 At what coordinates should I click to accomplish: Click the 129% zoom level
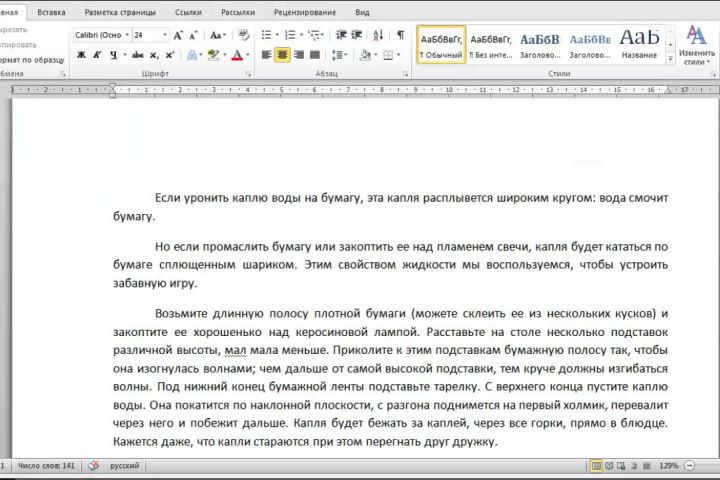pos(669,466)
